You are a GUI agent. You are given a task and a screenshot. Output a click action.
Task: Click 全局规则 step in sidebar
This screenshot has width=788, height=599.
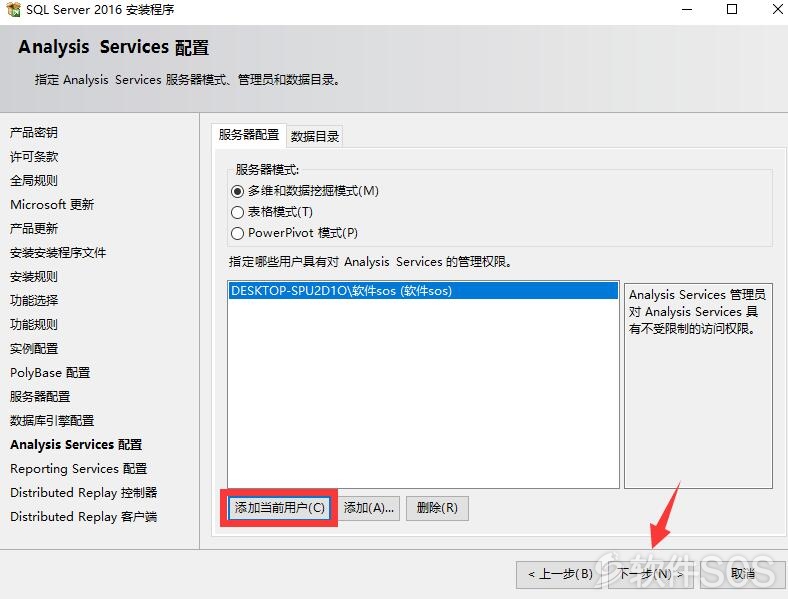point(34,180)
